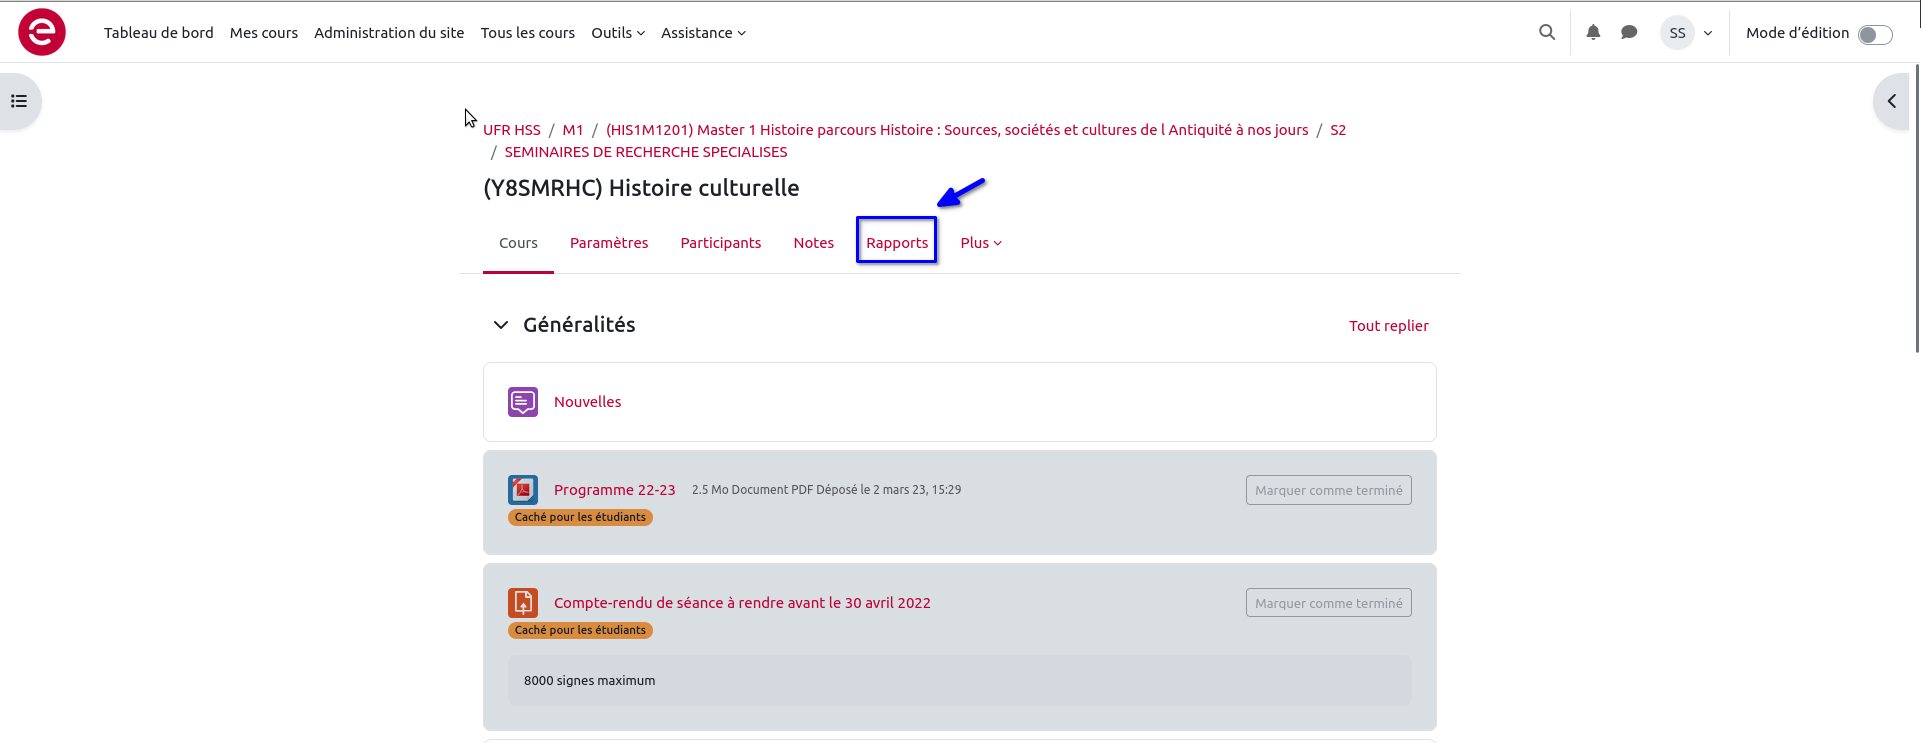1921x743 pixels.
Task: Click the Nouvelles forum icon
Action: click(523, 402)
